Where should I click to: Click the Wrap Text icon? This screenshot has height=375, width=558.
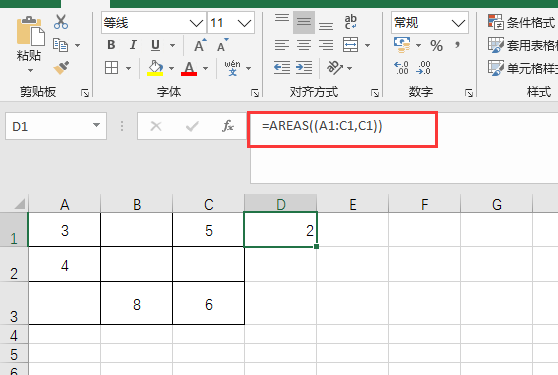(351, 22)
